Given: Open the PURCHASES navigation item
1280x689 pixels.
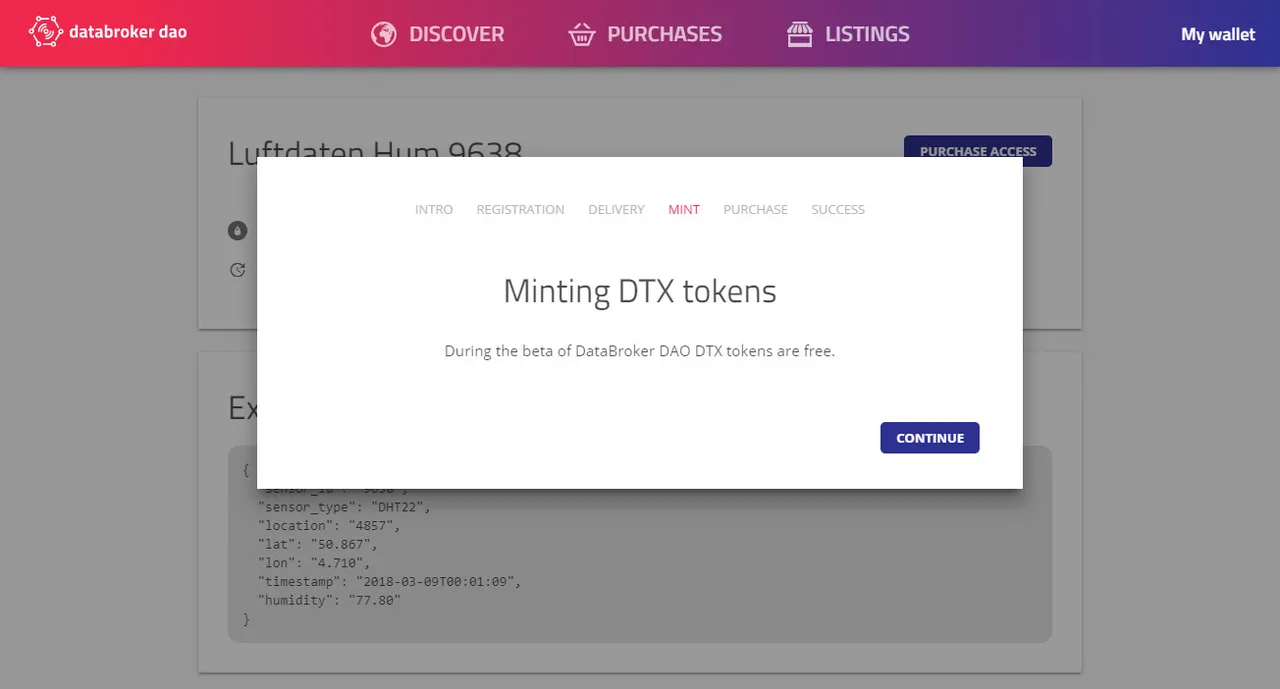Looking at the screenshot, I should [645, 34].
